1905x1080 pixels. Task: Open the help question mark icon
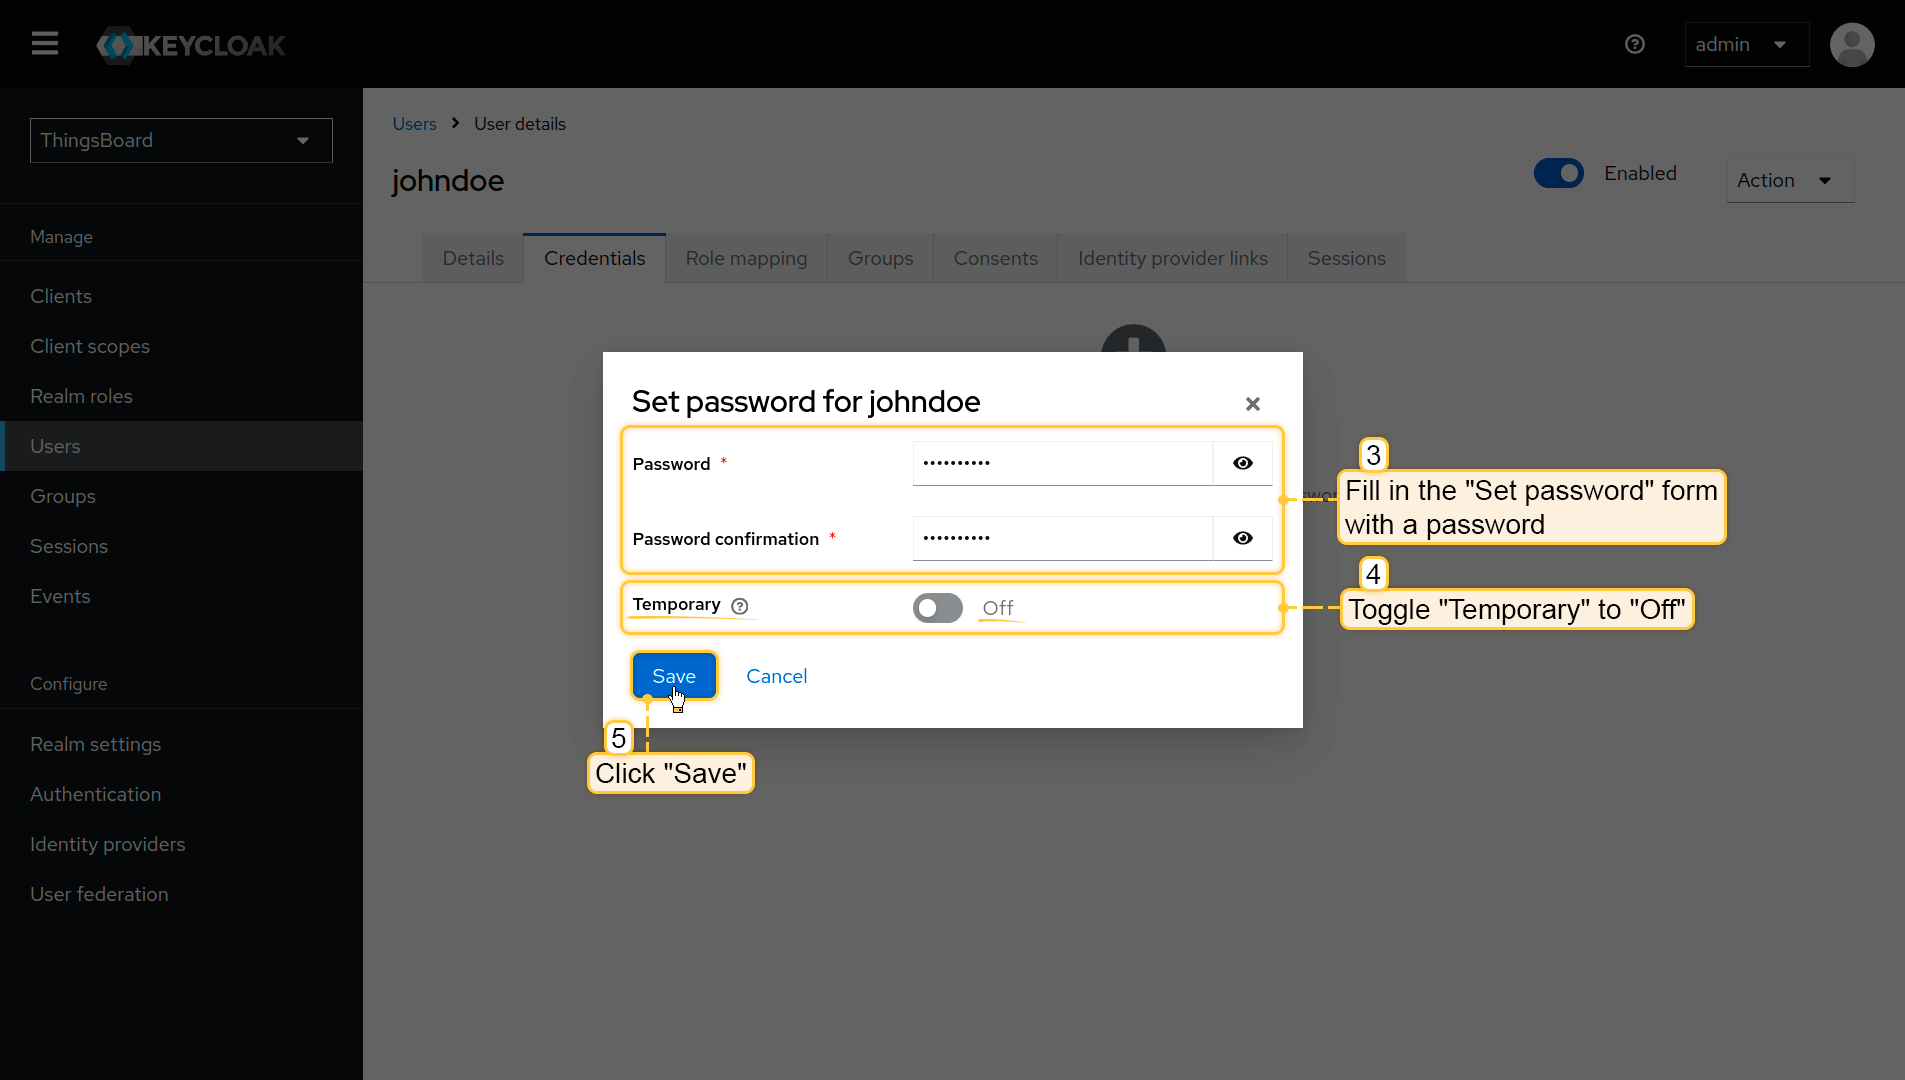[1635, 44]
